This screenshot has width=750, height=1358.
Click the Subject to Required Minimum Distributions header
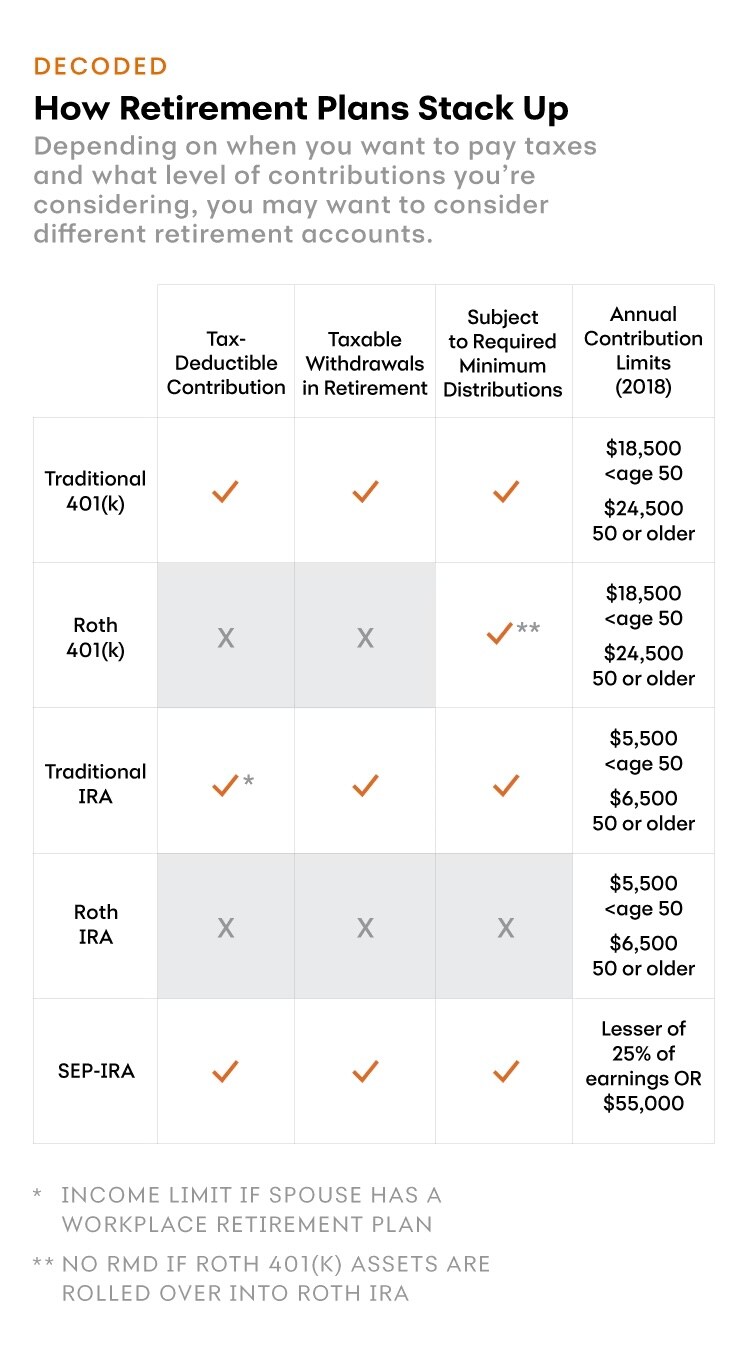point(503,353)
